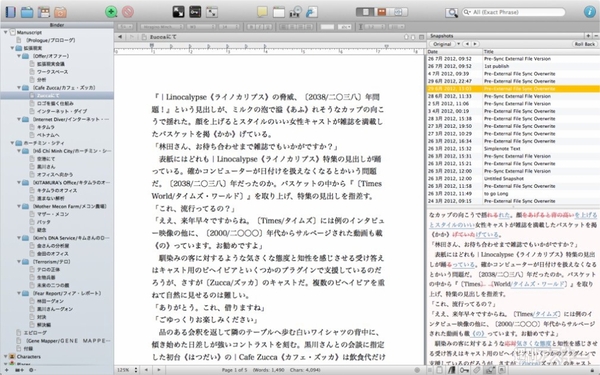Viewport: 600px width, 375px height.
Task: Click the red Trash toolbar icon
Action: click(x=128, y=12)
